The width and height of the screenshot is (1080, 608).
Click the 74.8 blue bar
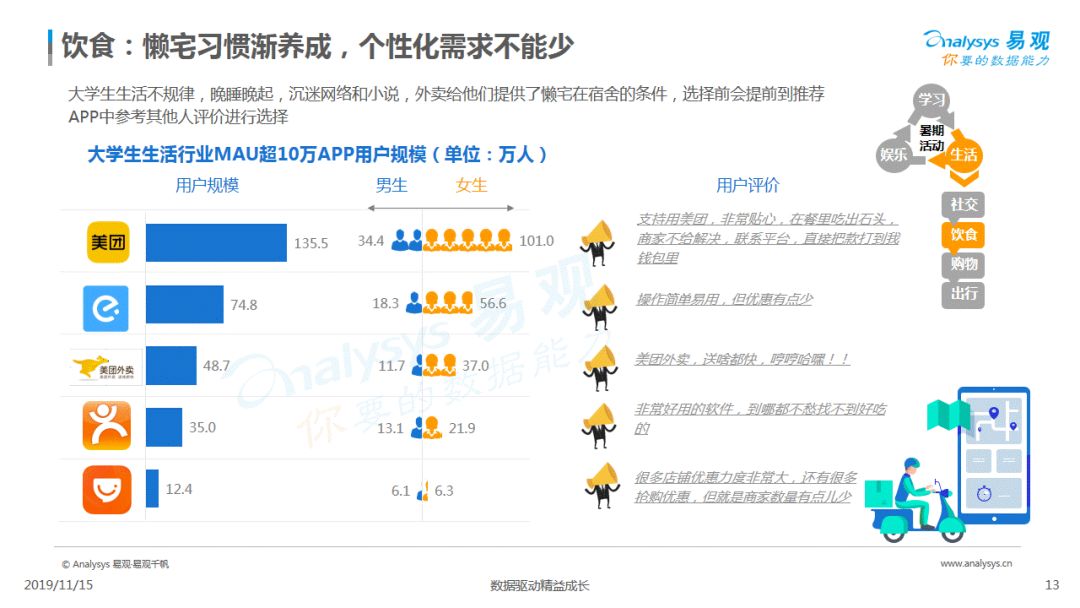tap(185, 304)
